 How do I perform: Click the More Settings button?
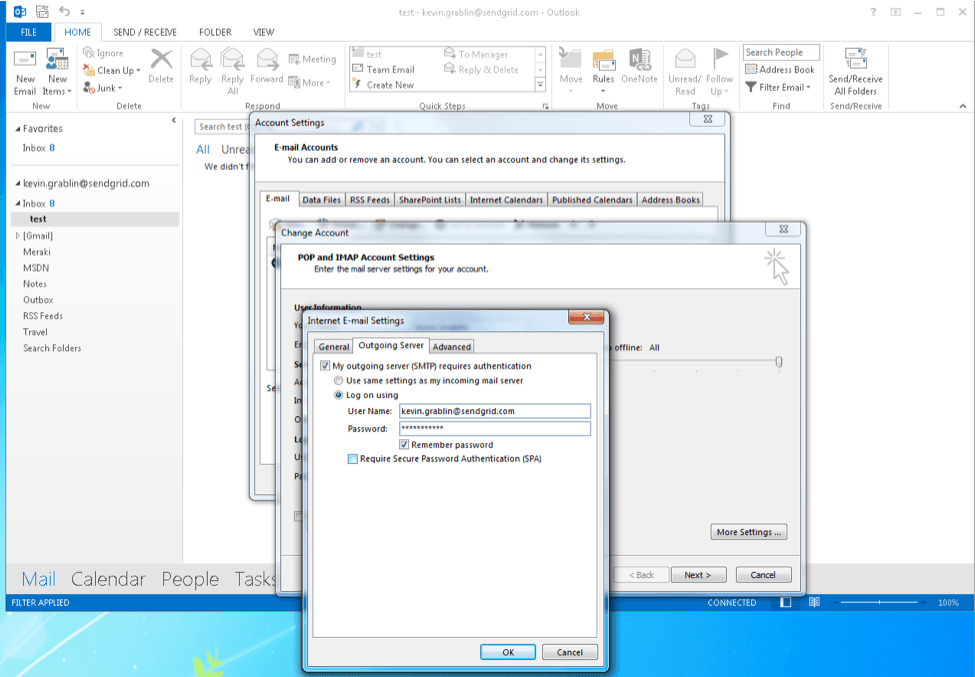coord(748,531)
